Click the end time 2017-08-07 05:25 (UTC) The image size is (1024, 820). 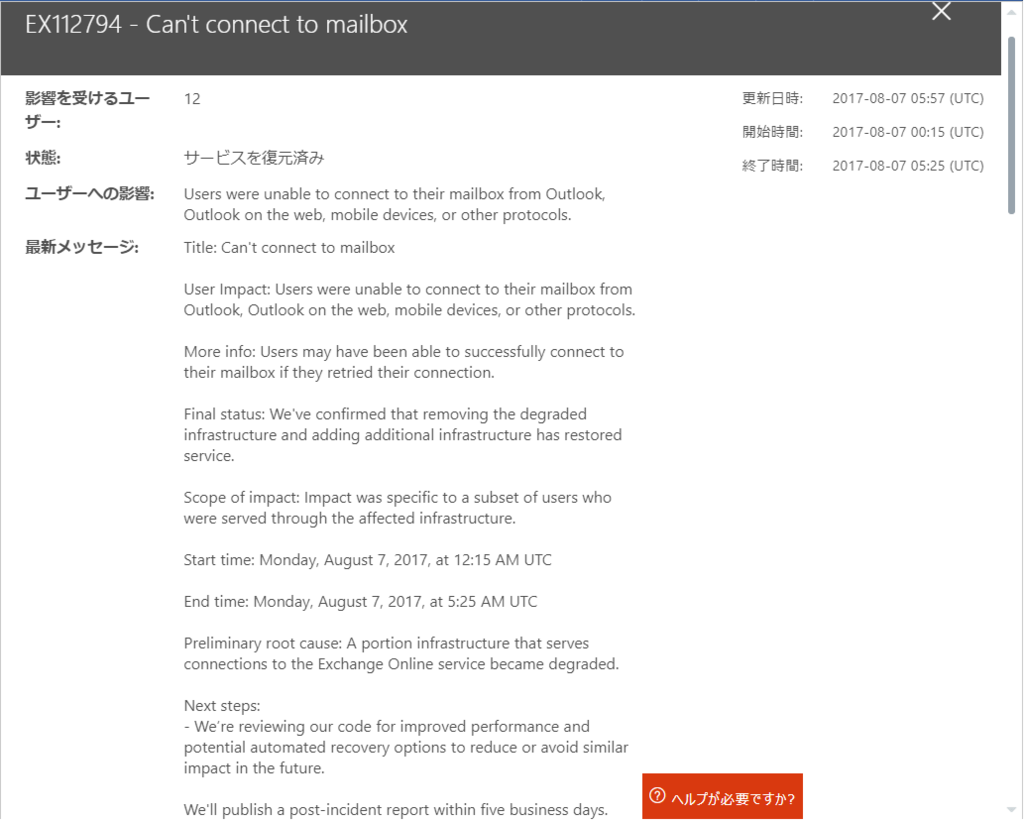[x=908, y=166]
